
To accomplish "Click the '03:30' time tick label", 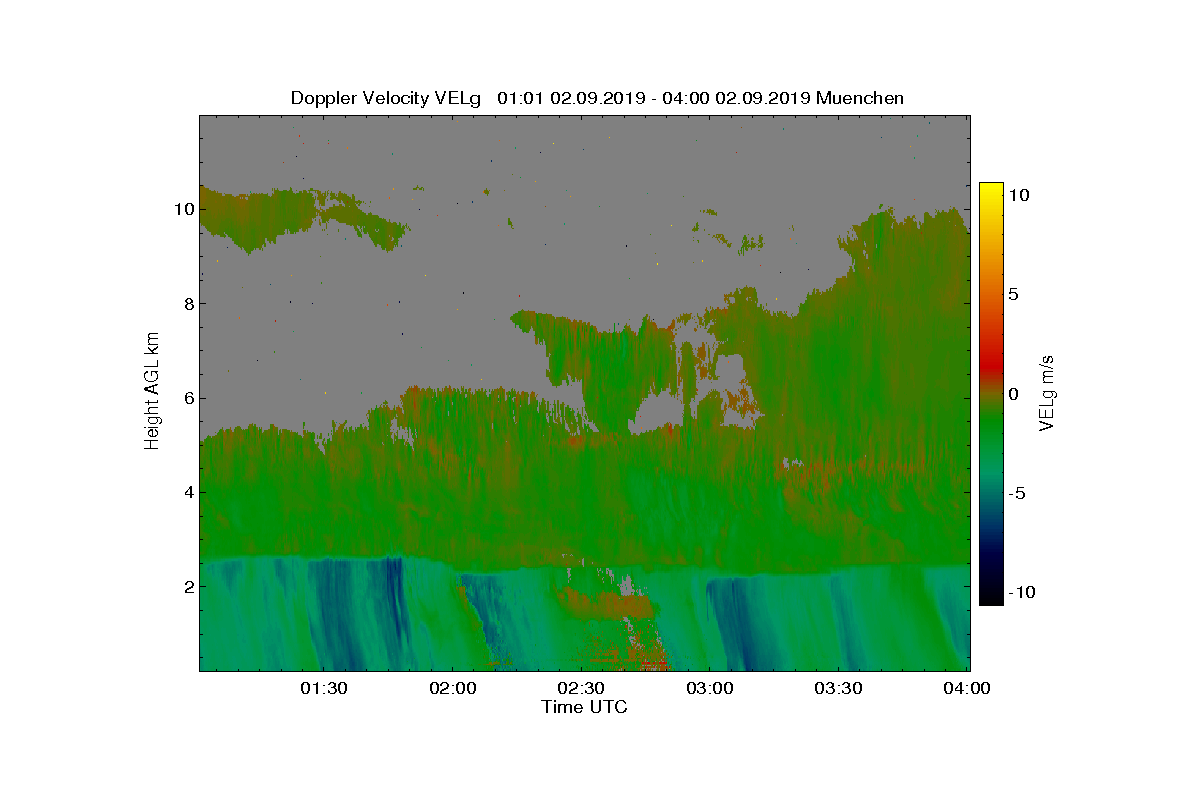I will click(x=839, y=688).
